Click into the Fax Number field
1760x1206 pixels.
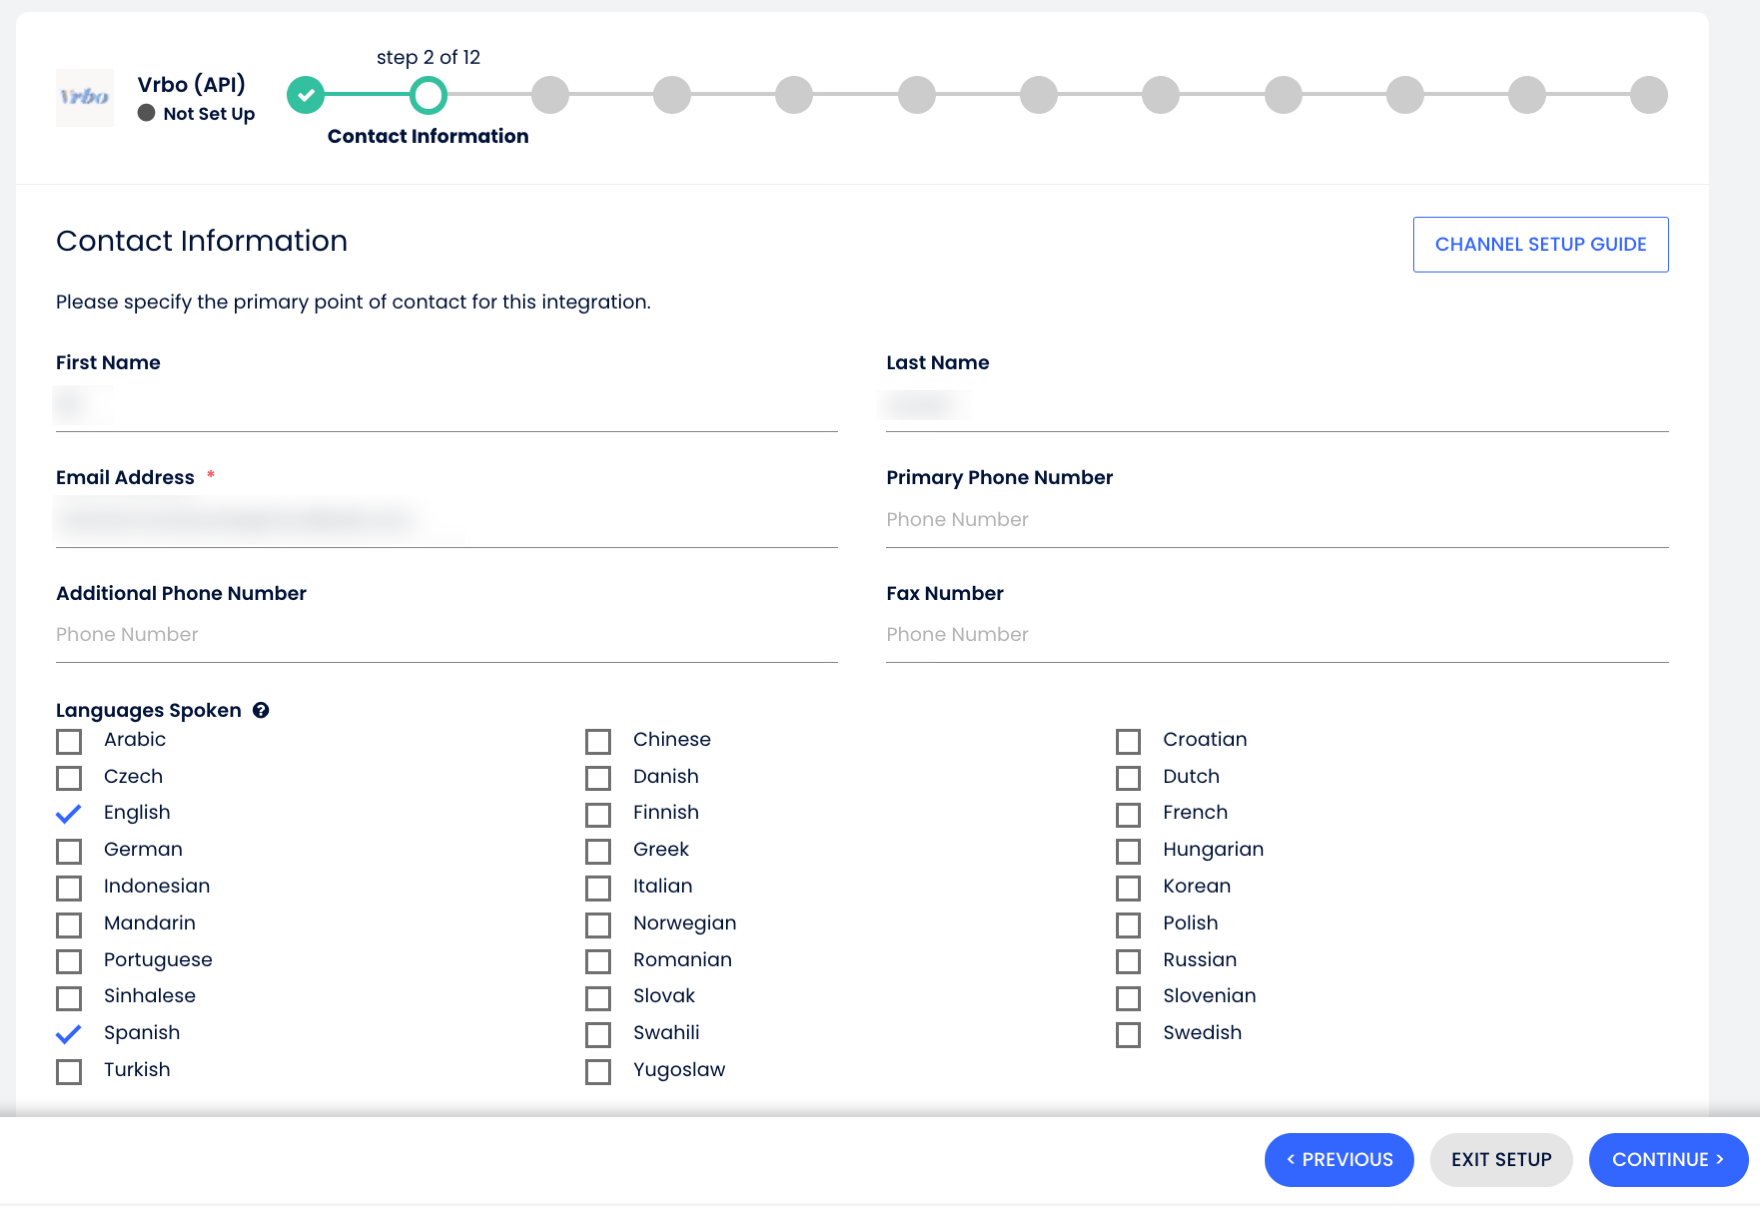1276,635
